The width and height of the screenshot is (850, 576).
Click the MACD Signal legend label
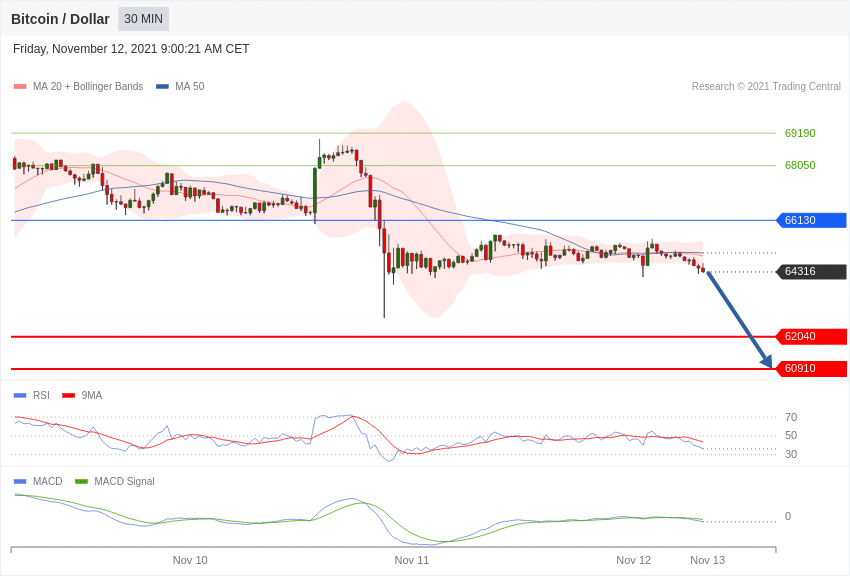(124, 481)
